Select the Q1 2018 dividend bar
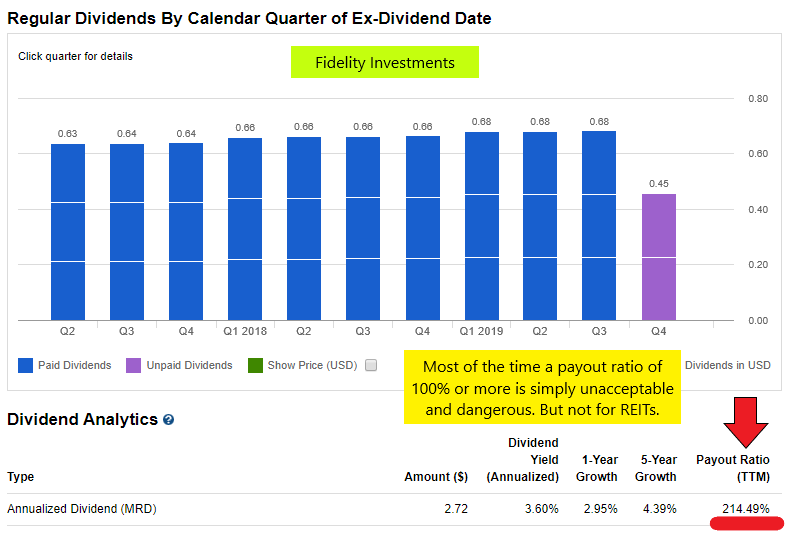Screen dimensions: 788x533 (x=245, y=229)
